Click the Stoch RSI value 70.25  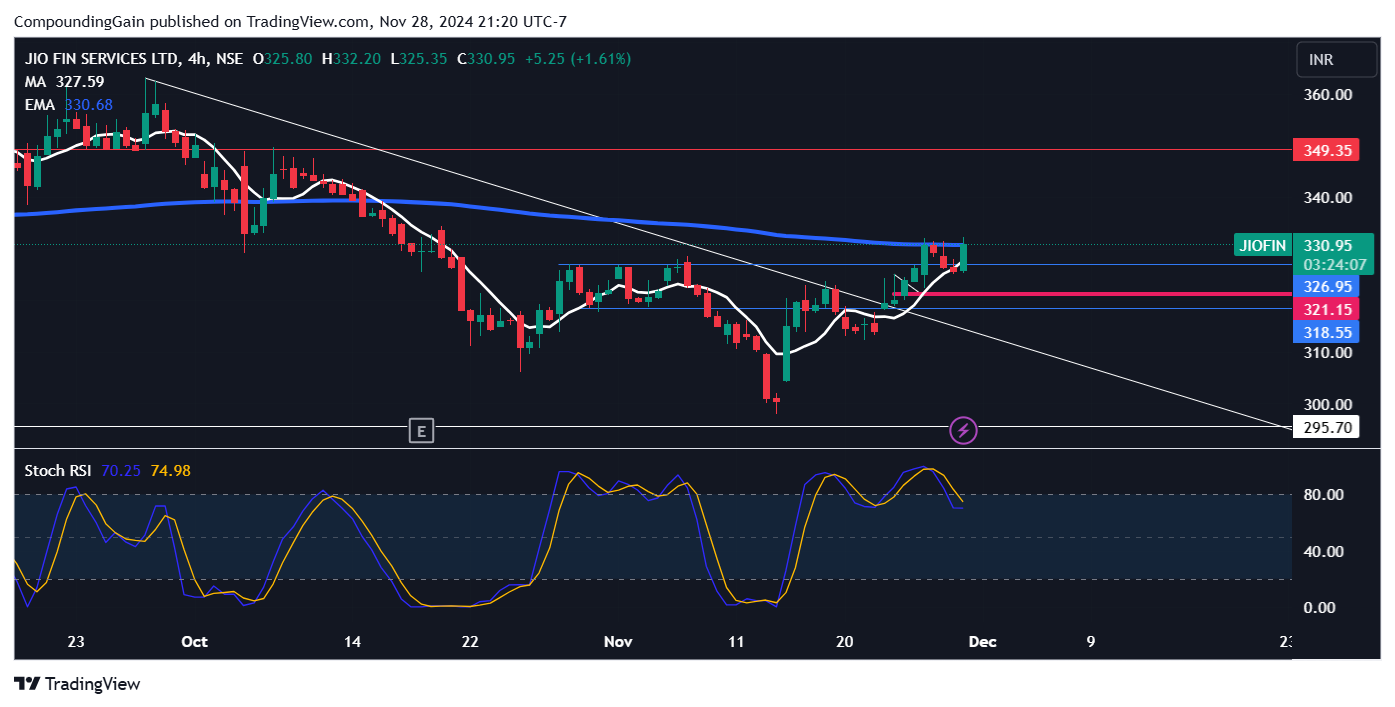[120, 471]
